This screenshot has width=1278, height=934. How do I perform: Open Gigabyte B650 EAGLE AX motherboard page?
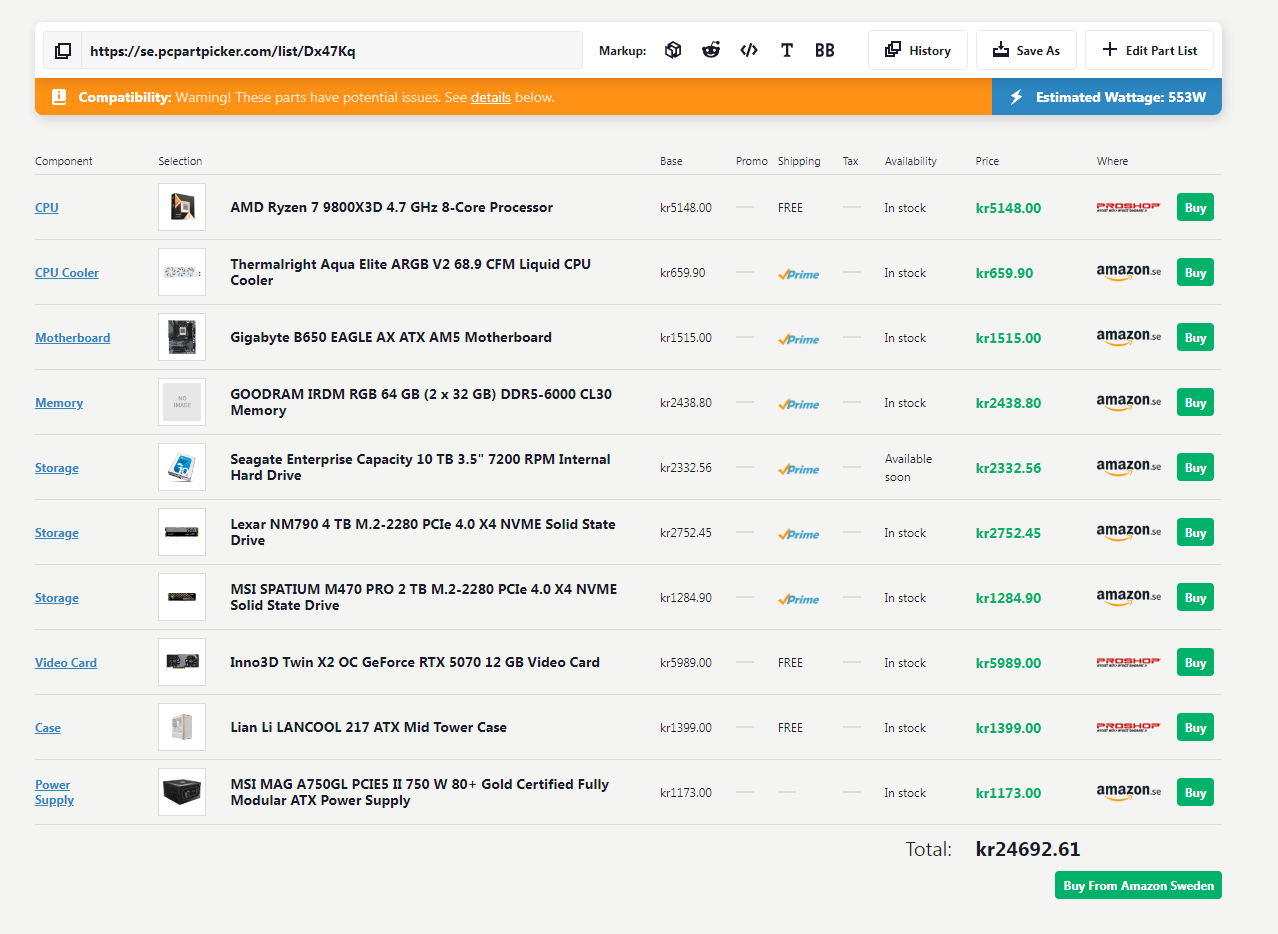[391, 337]
